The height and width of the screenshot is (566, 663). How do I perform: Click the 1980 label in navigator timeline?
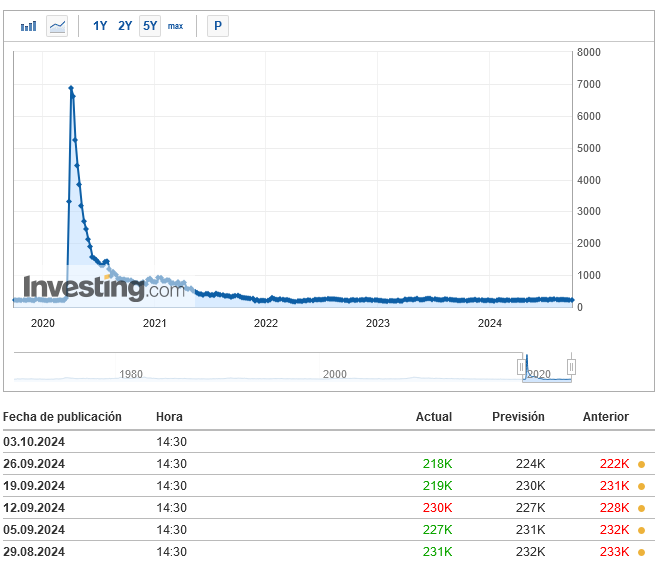coord(131,374)
